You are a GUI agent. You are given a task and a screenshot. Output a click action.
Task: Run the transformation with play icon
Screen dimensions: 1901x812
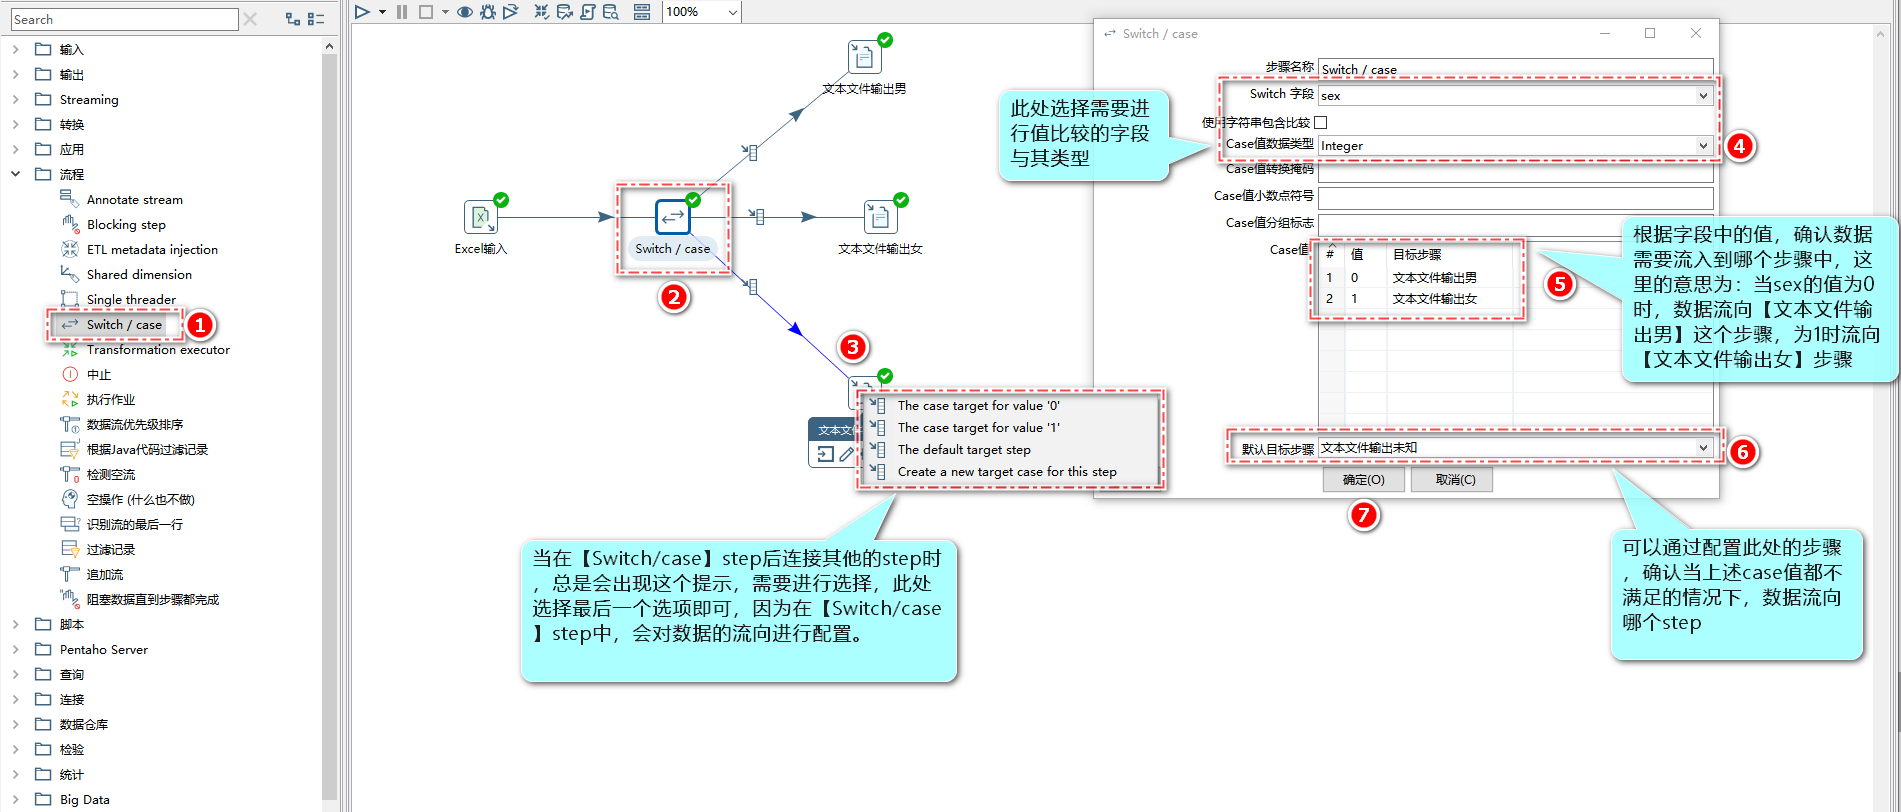(x=363, y=12)
